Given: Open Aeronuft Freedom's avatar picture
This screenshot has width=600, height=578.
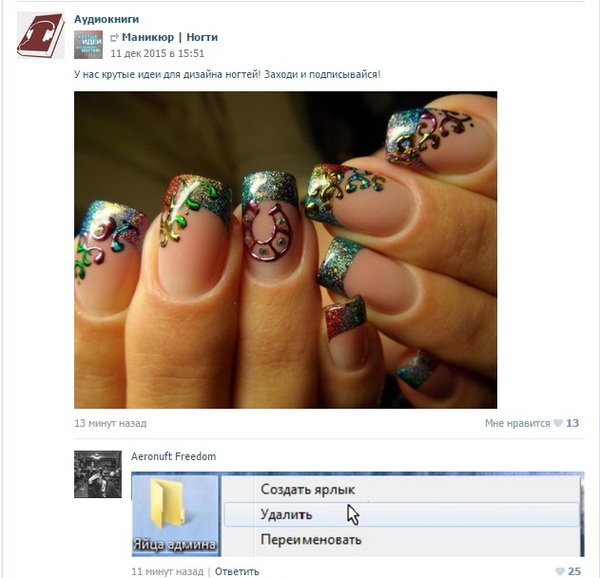Looking at the screenshot, I should click(98, 474).
